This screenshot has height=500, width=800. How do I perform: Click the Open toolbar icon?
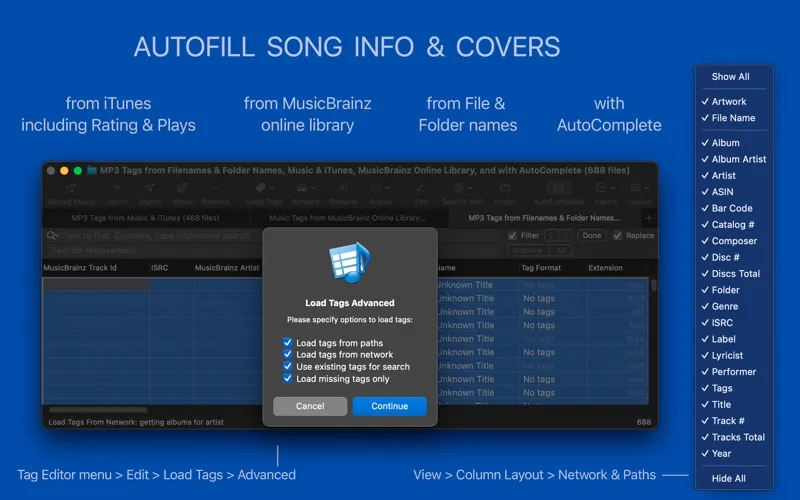(117, 188)
